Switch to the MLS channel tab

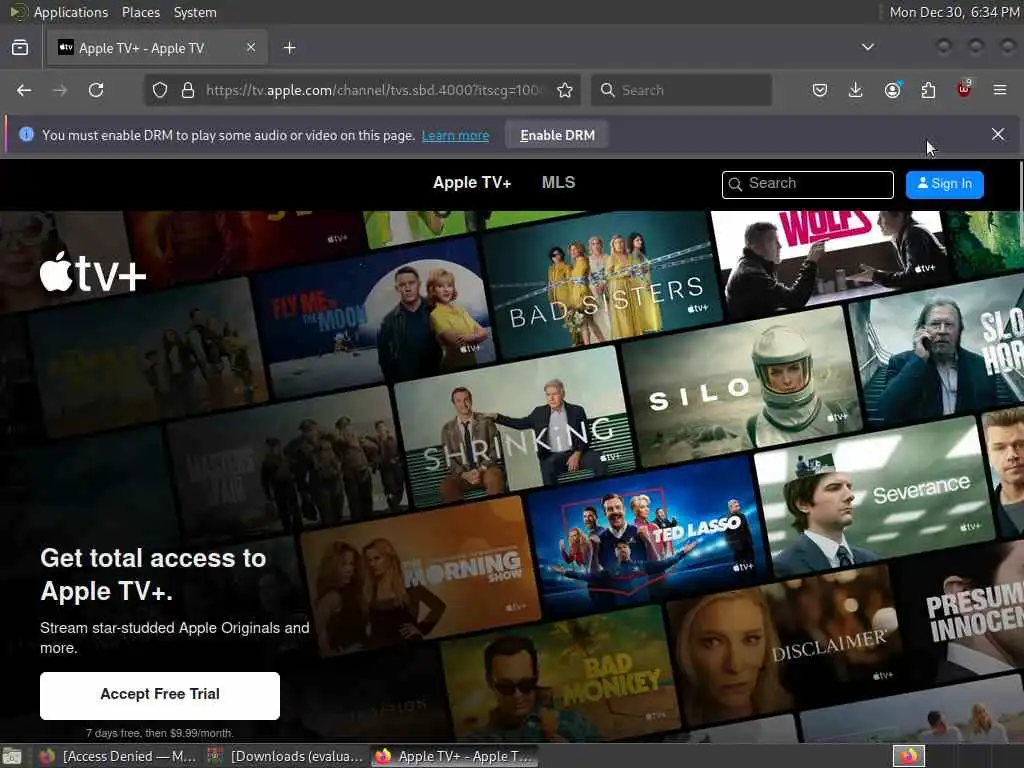[x=558, y=183]
